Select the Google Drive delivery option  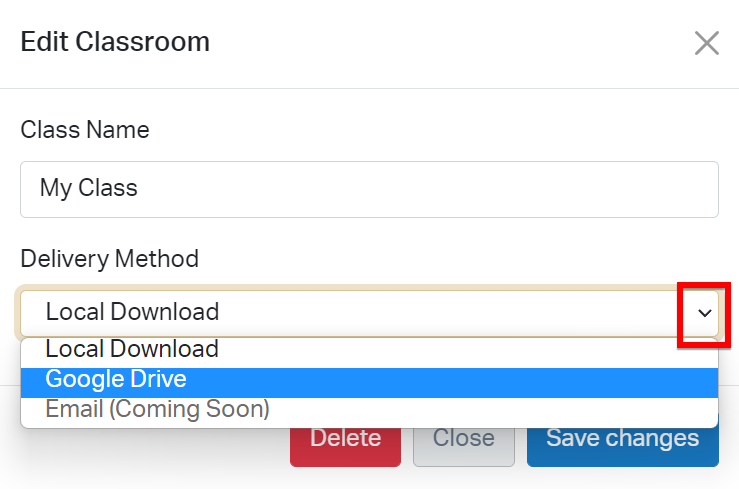(x=116, y=379)
